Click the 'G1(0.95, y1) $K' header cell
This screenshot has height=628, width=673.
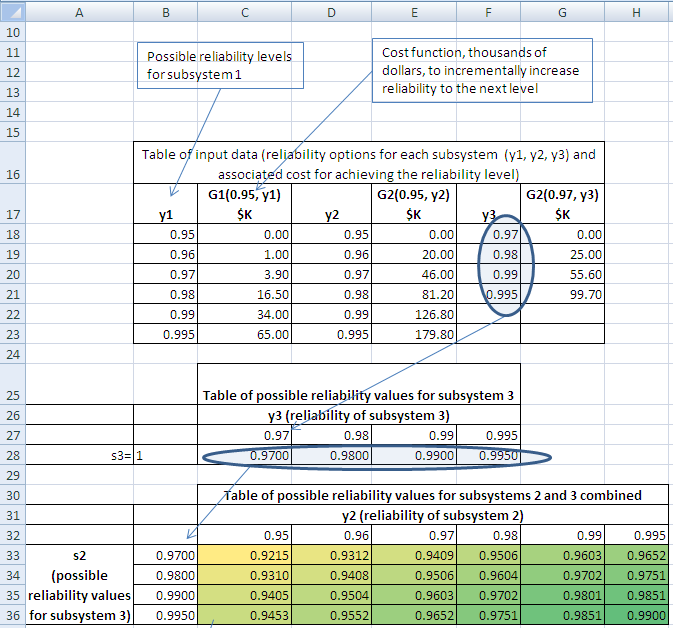point(245,204)
